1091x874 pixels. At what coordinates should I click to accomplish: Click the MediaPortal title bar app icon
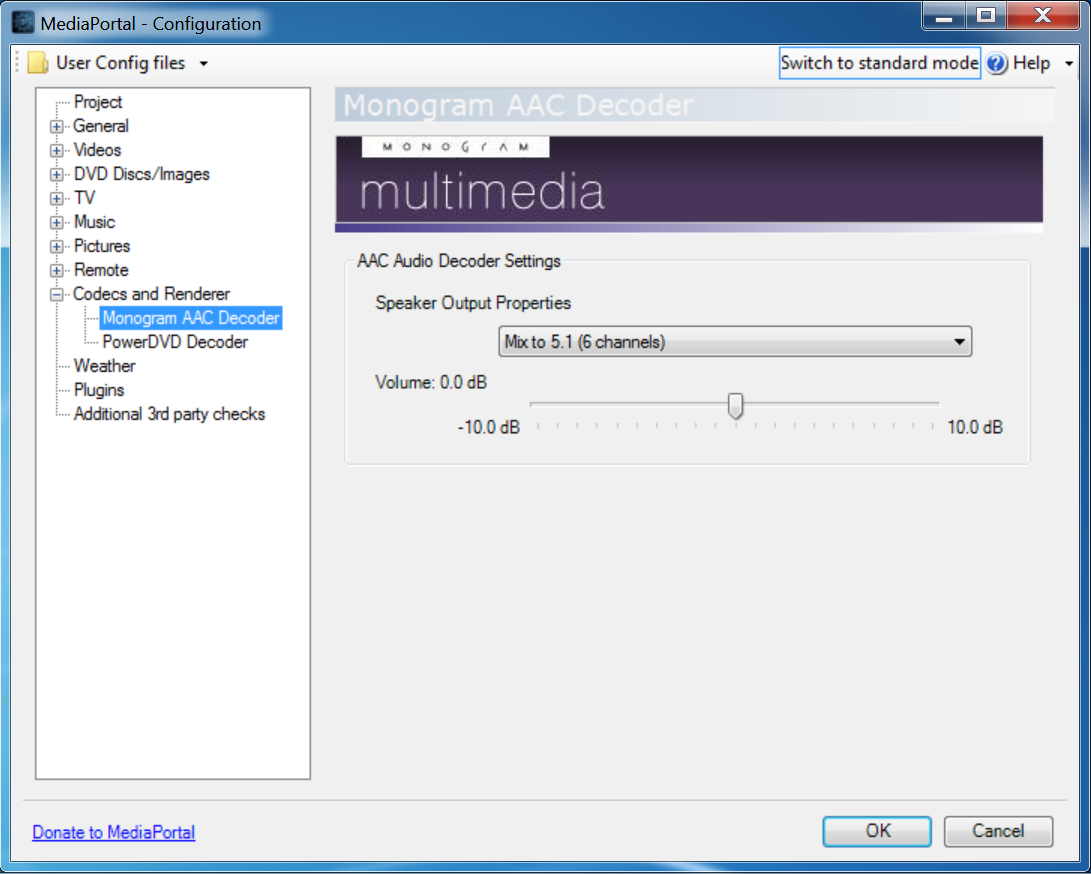pyautogui.click(x=23, y=22)
